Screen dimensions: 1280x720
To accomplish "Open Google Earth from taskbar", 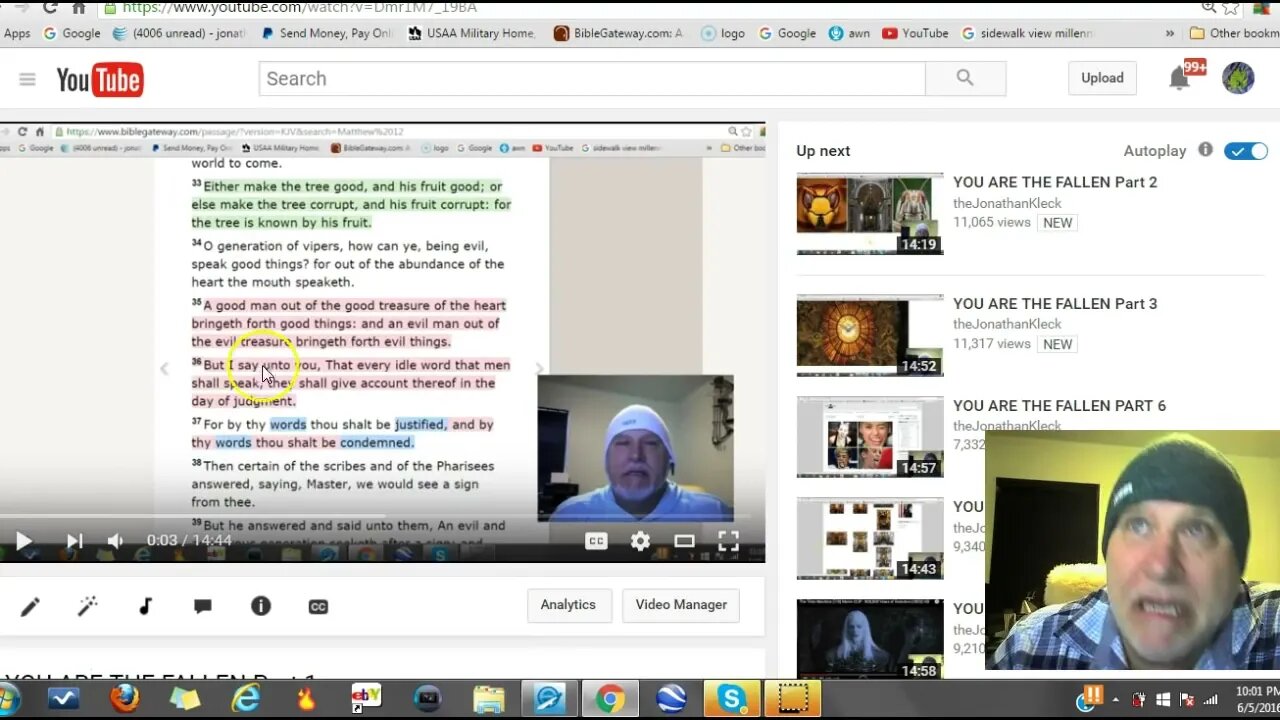I will (x=671, y=699).
